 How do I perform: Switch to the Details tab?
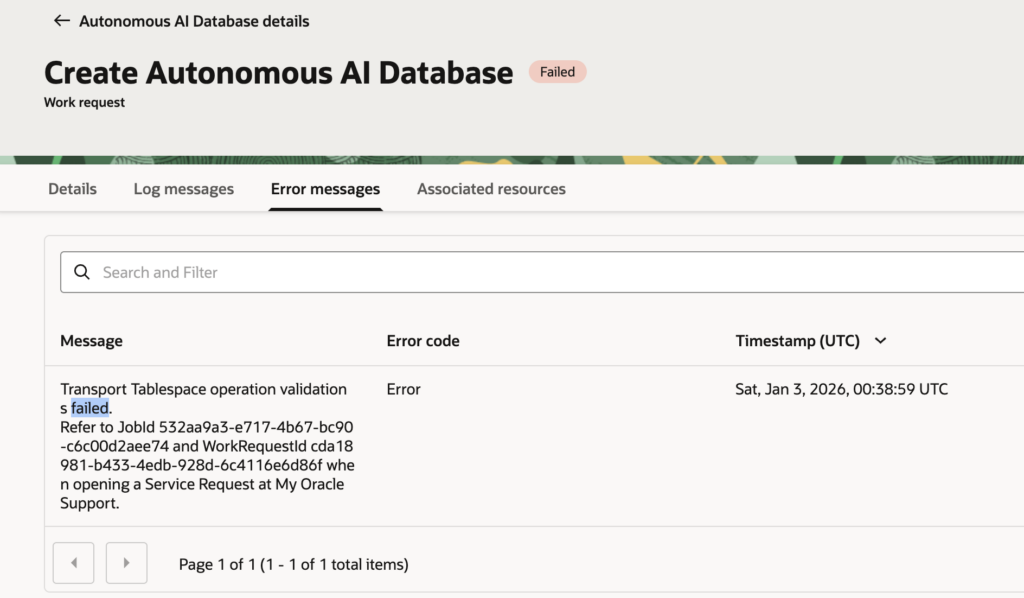point(72,189)
